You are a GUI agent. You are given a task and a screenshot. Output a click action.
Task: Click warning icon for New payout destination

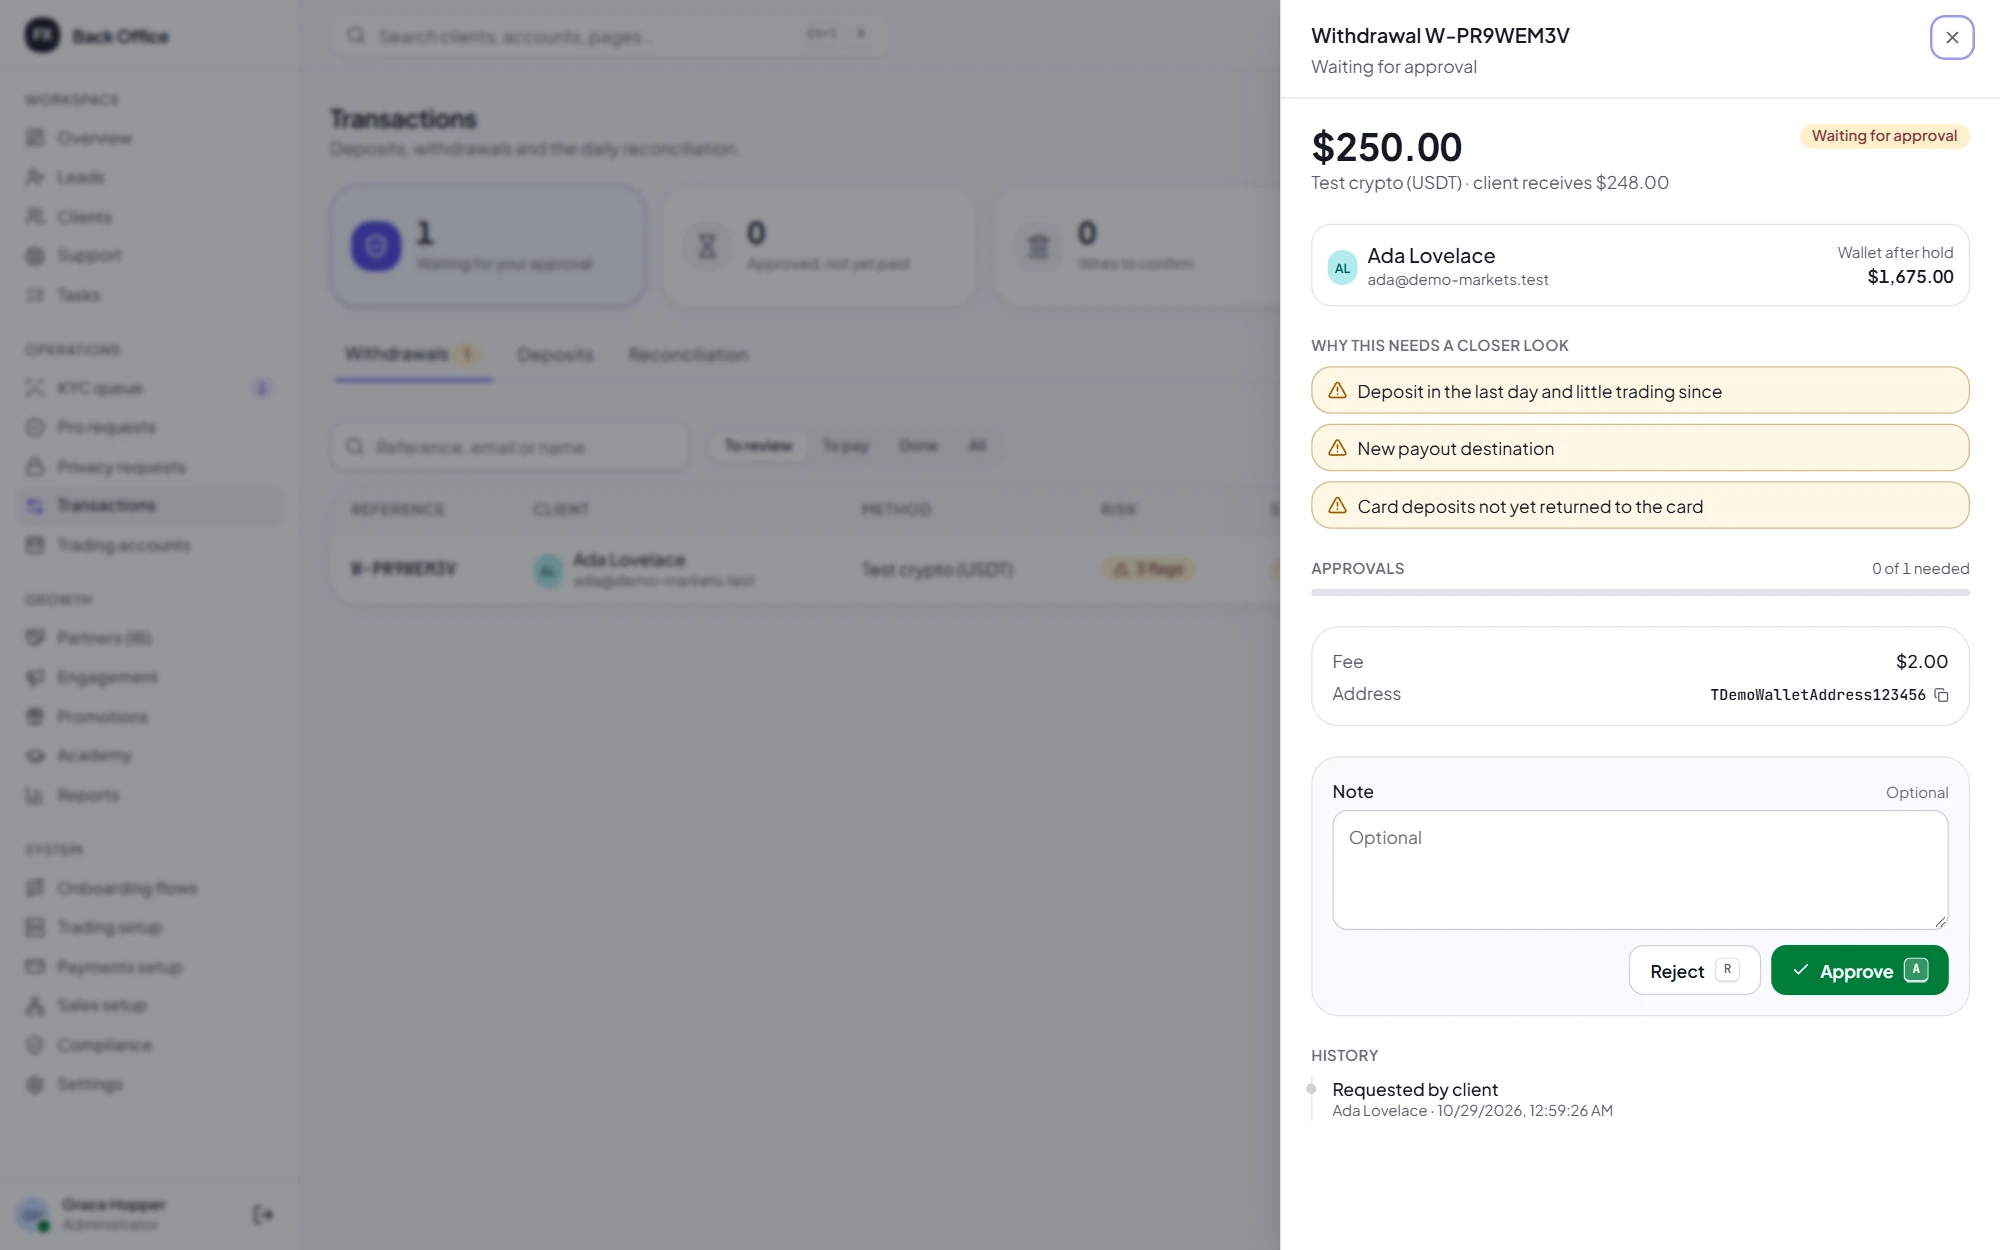point(1337,448)
